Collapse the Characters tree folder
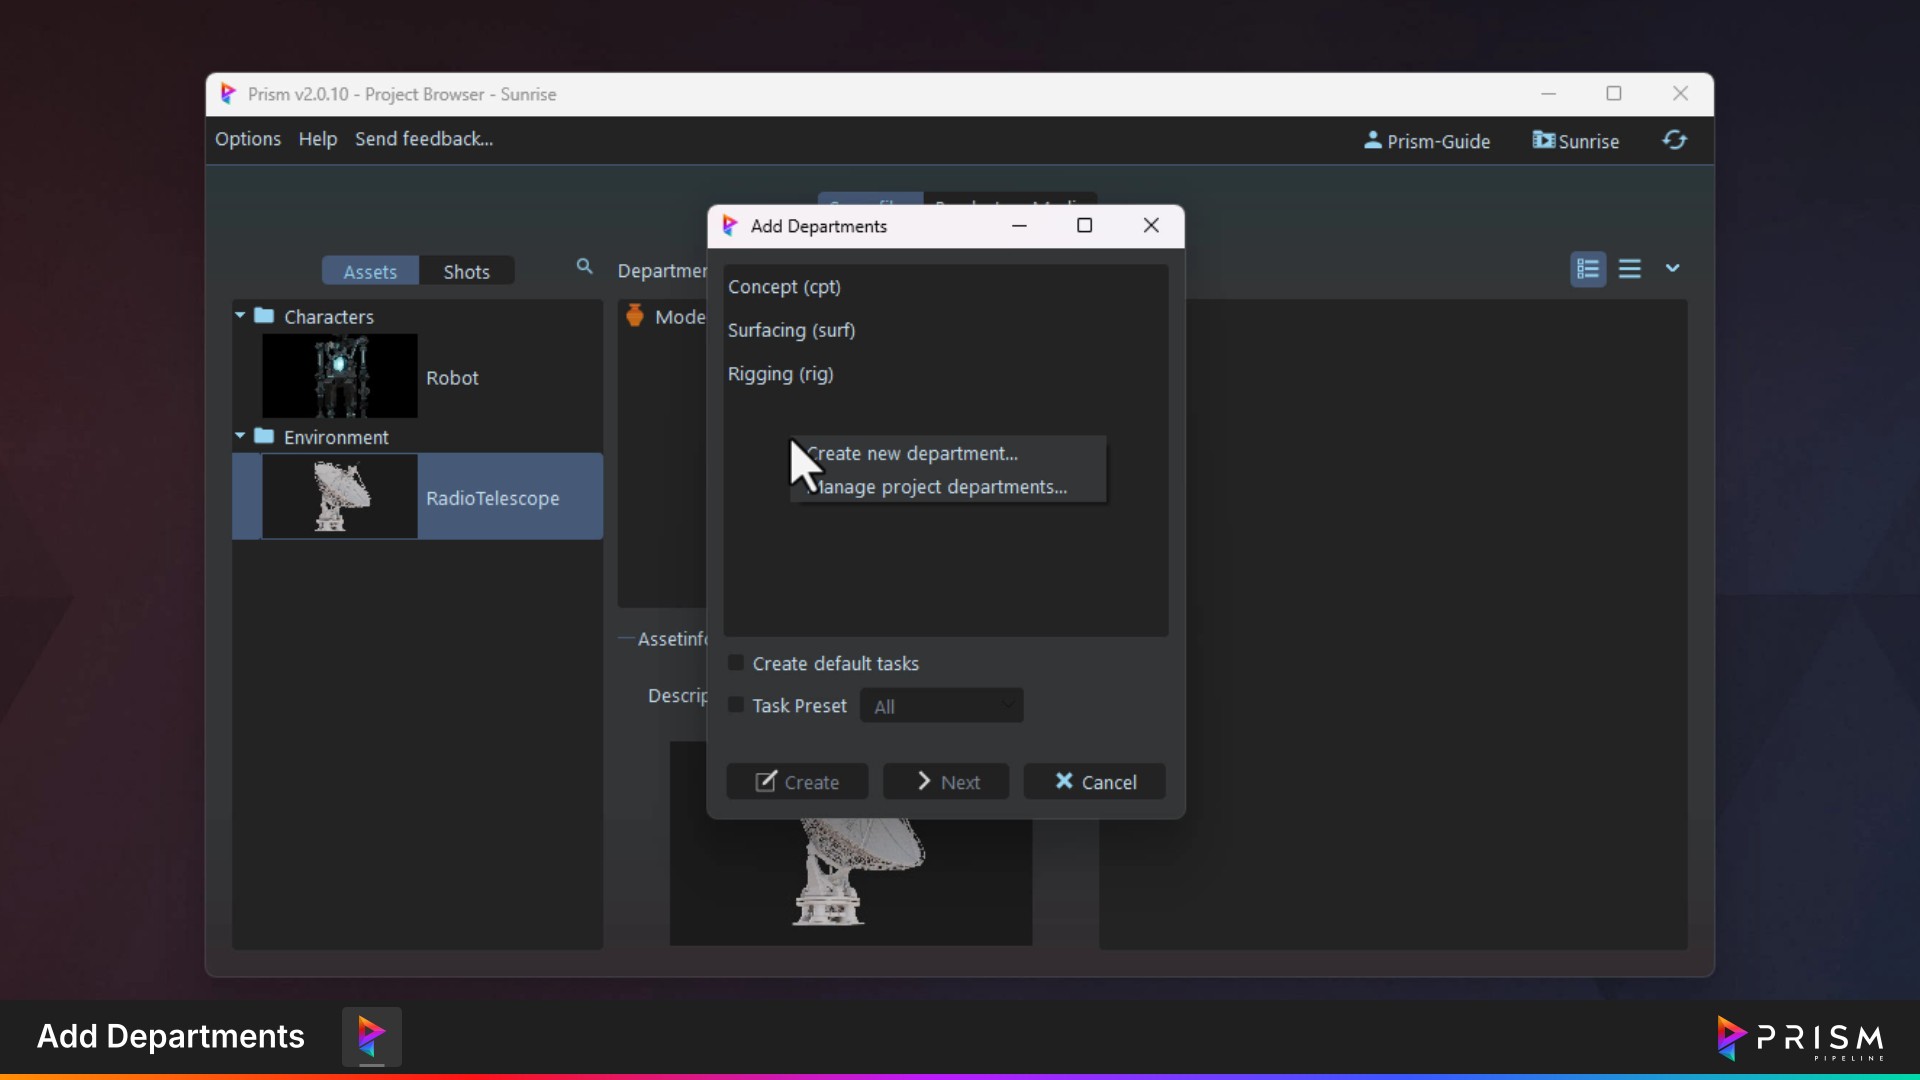The image size is (1920, 1080). (x=240, y=316)
